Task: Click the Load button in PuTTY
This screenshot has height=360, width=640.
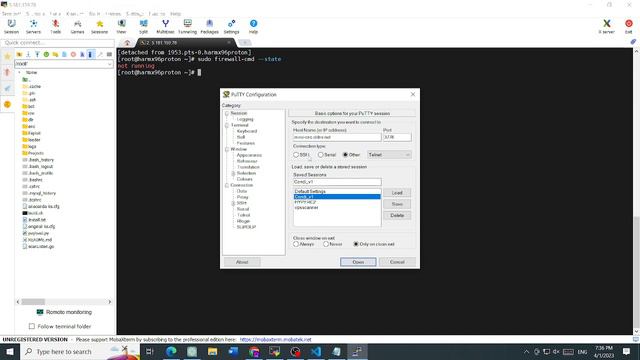Action: (x=397, y=193)
